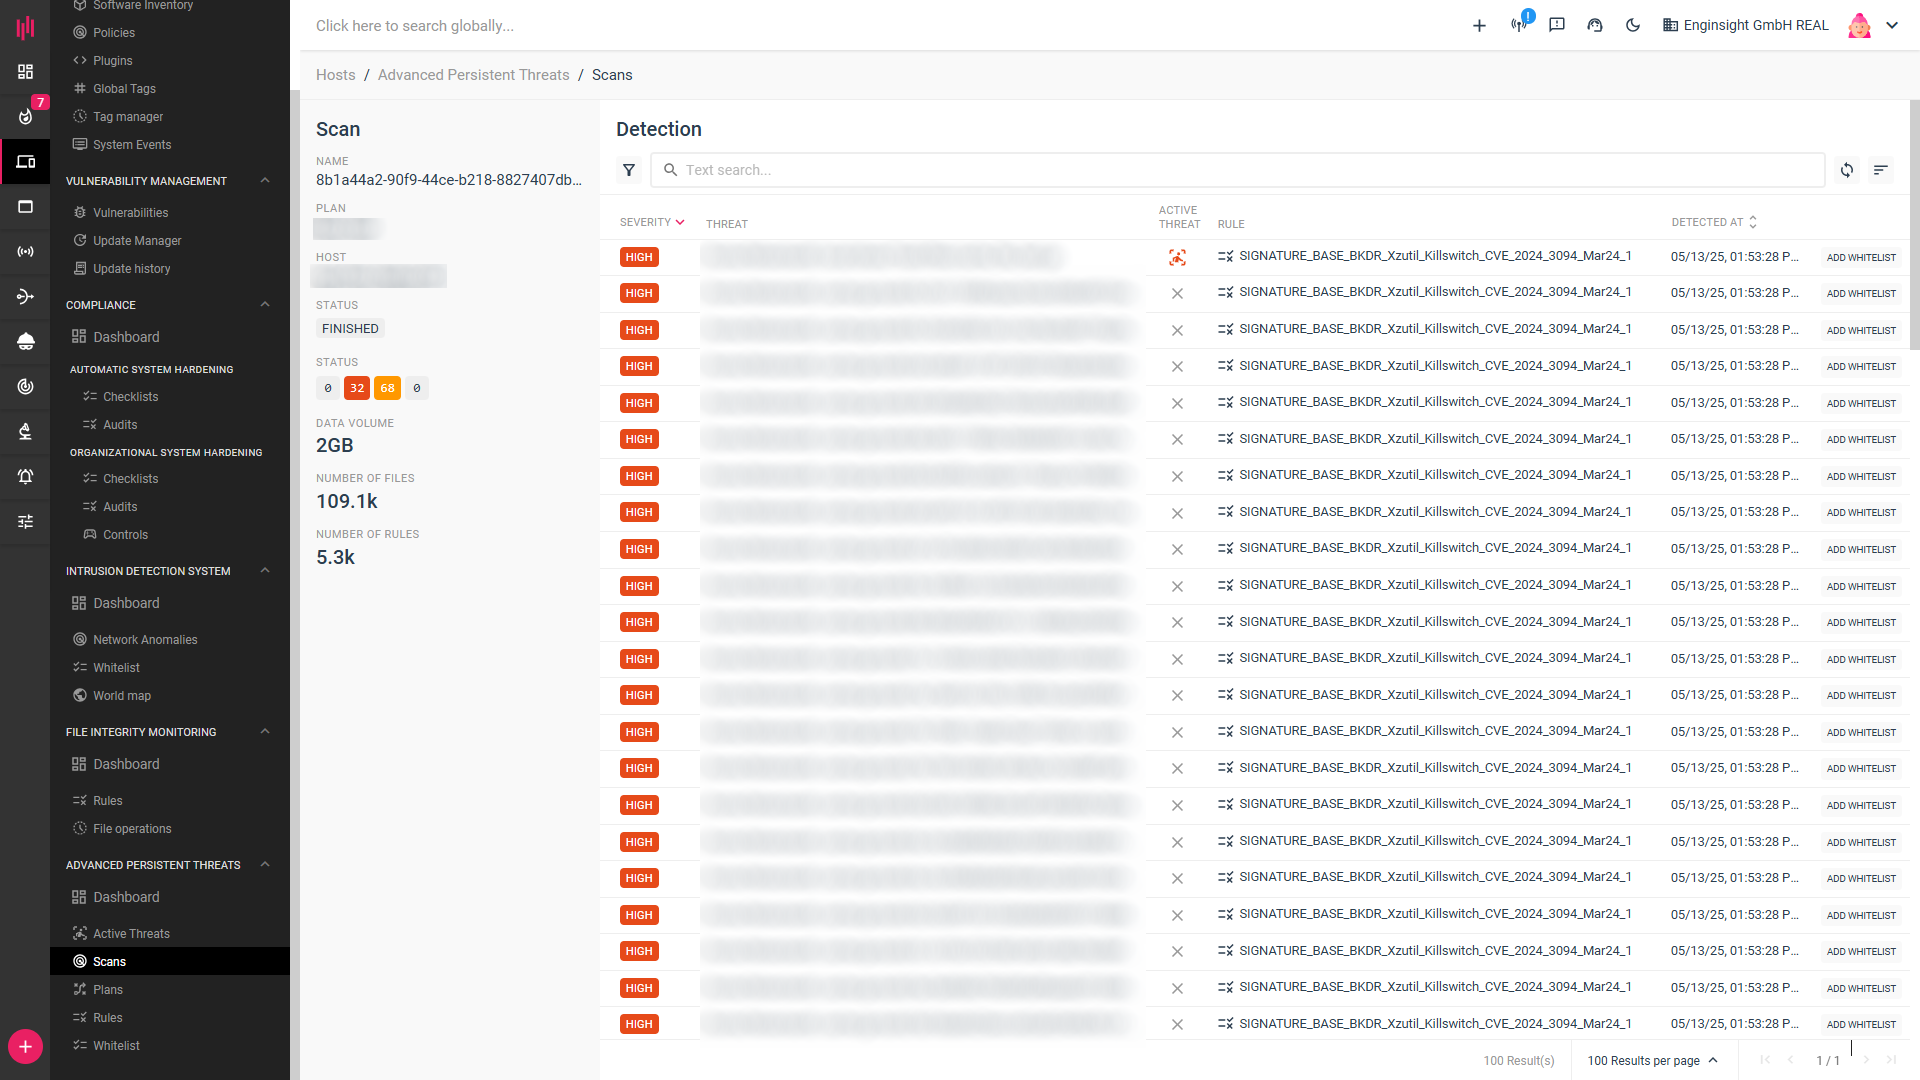Image resolution: width=1920 pixels, height=1080 pixels.
Task: Click the red floating add button
Action: coord(25,1047)
